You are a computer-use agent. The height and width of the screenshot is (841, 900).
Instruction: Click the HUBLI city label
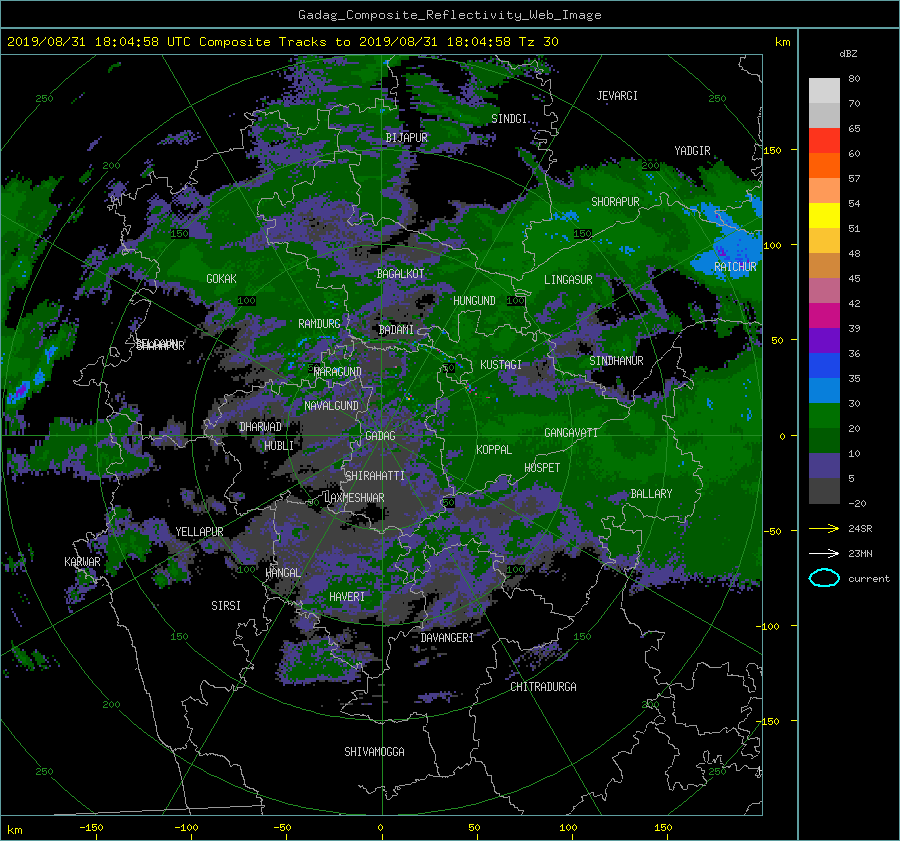pyautogui.click(x=279, y=445)
